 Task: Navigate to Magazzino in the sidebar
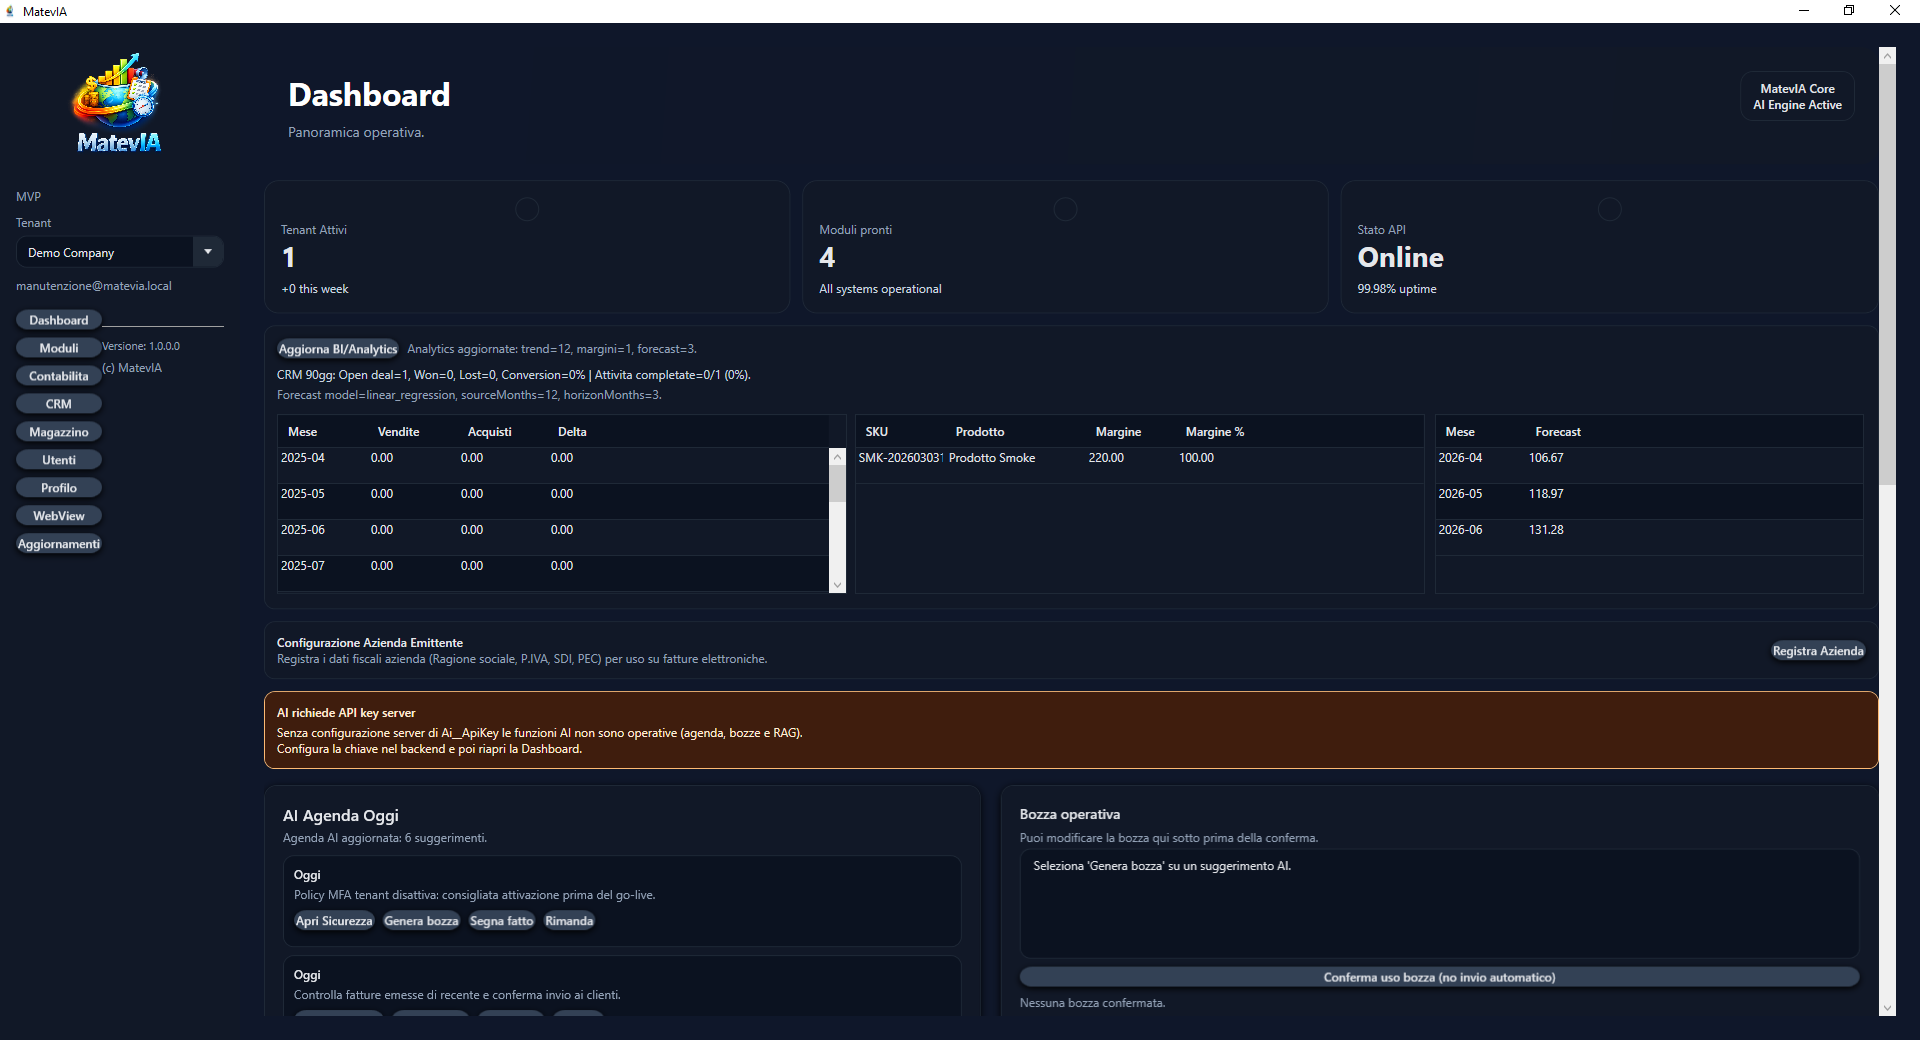click(59, 432)
